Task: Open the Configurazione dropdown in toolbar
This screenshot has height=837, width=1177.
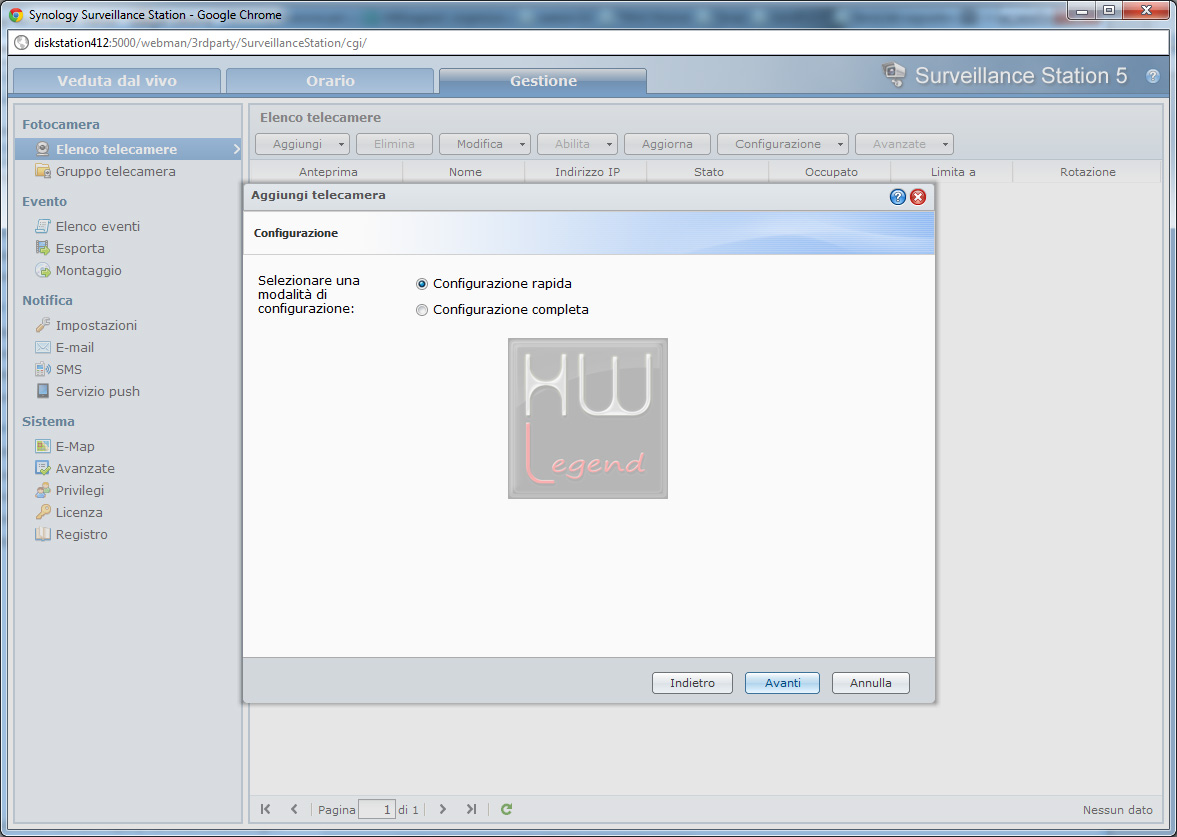Action: [783, 144]
